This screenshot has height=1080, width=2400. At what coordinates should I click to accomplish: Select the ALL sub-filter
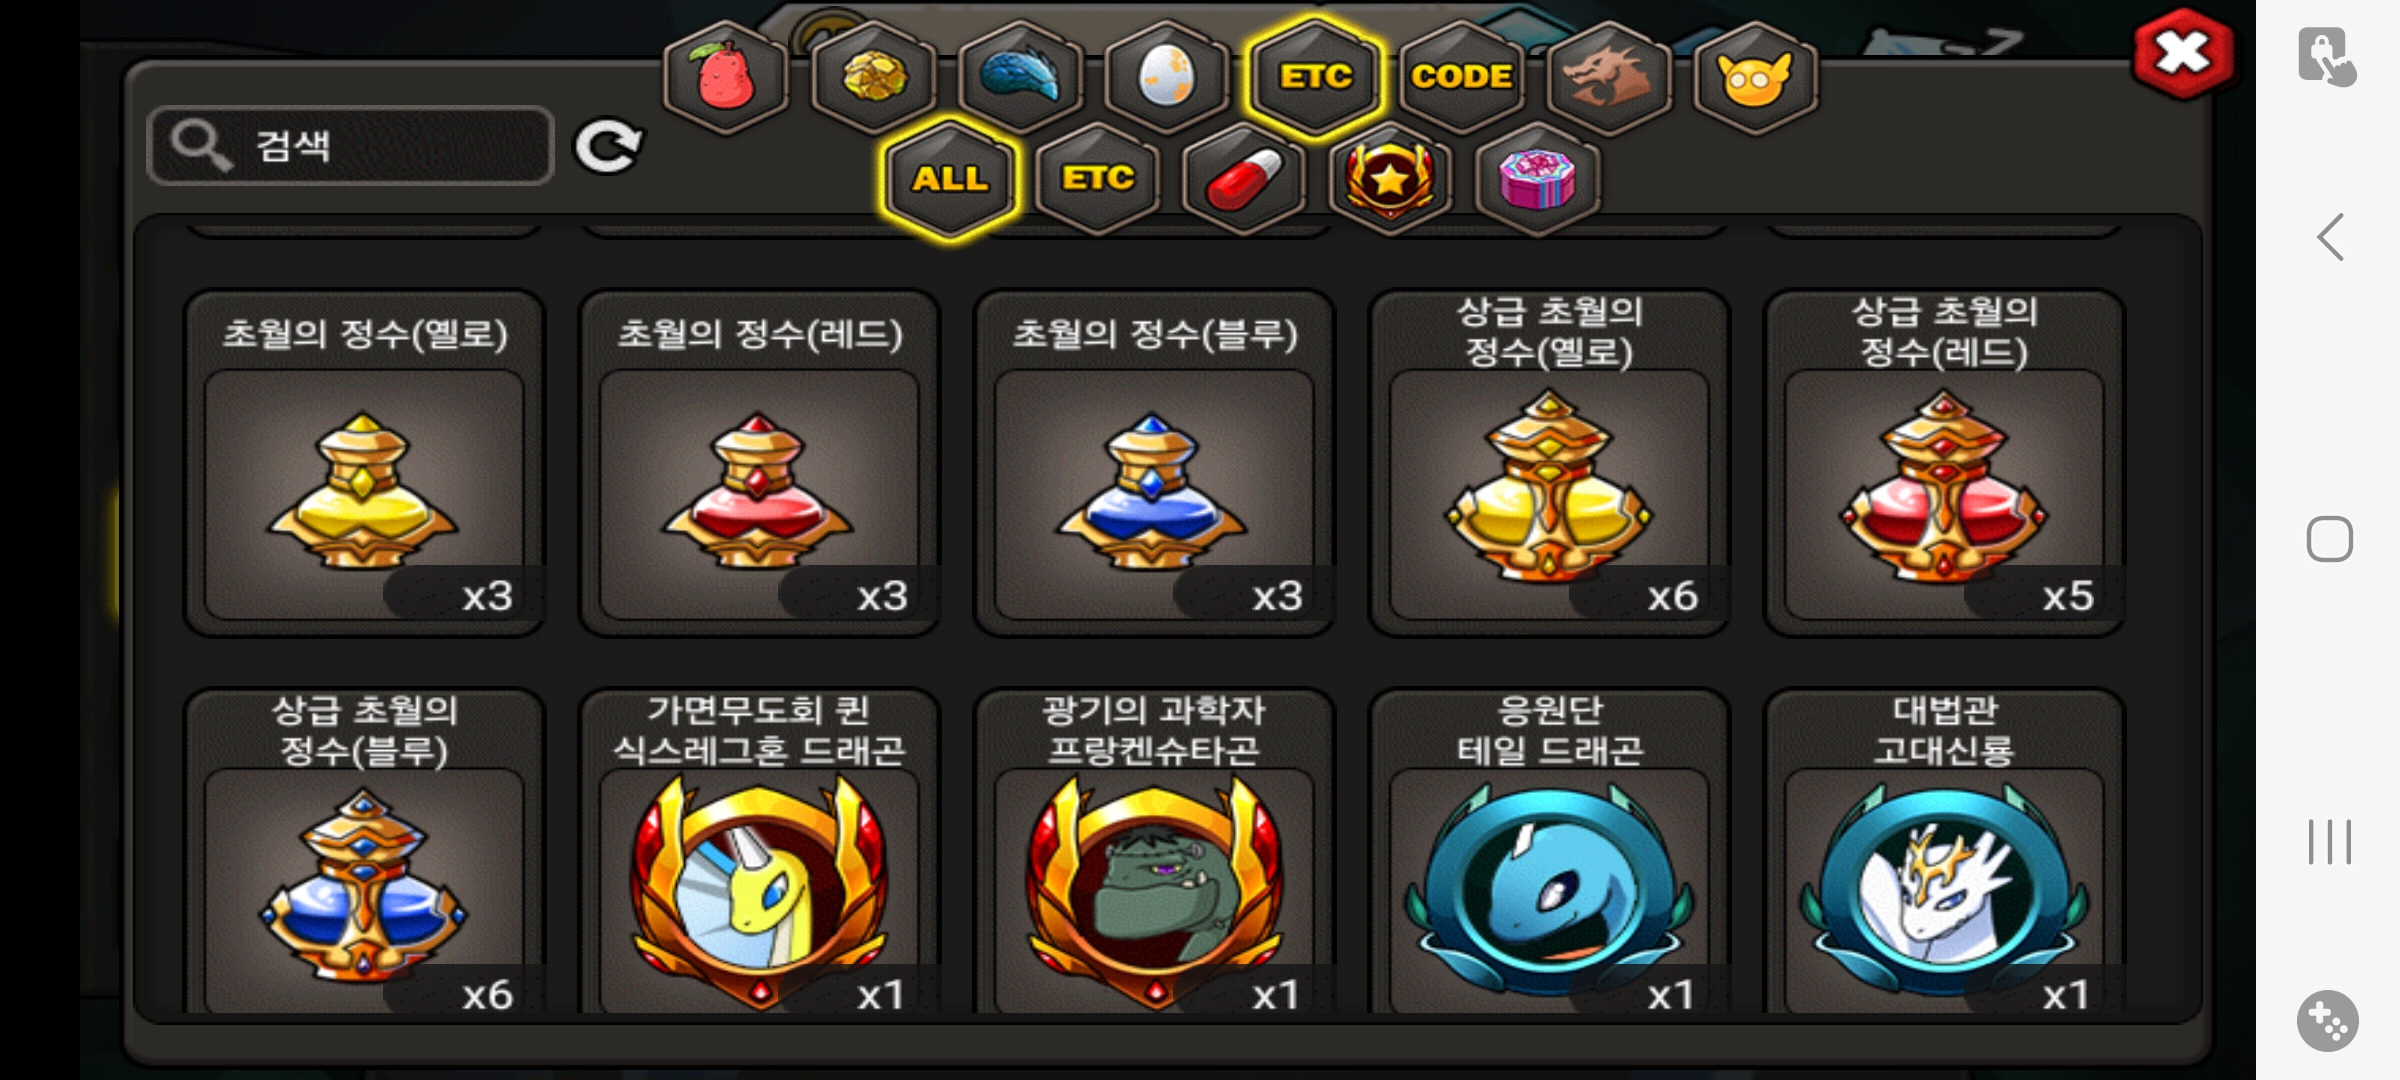[950, 179]
